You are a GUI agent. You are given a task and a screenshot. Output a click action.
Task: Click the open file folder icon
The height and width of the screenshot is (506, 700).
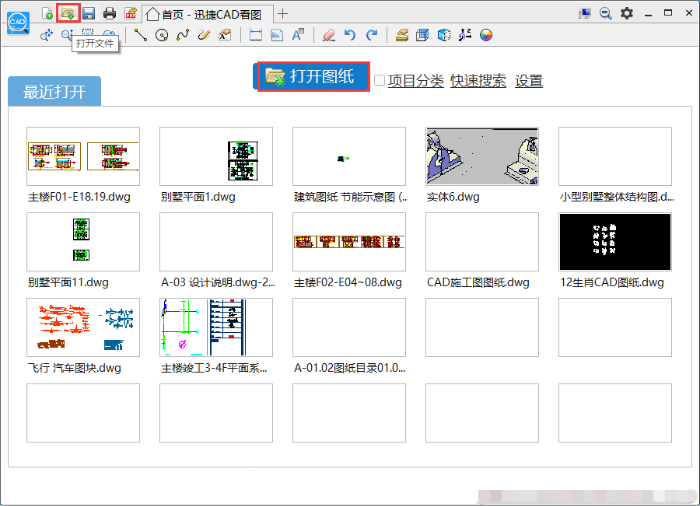coord(68,13)
